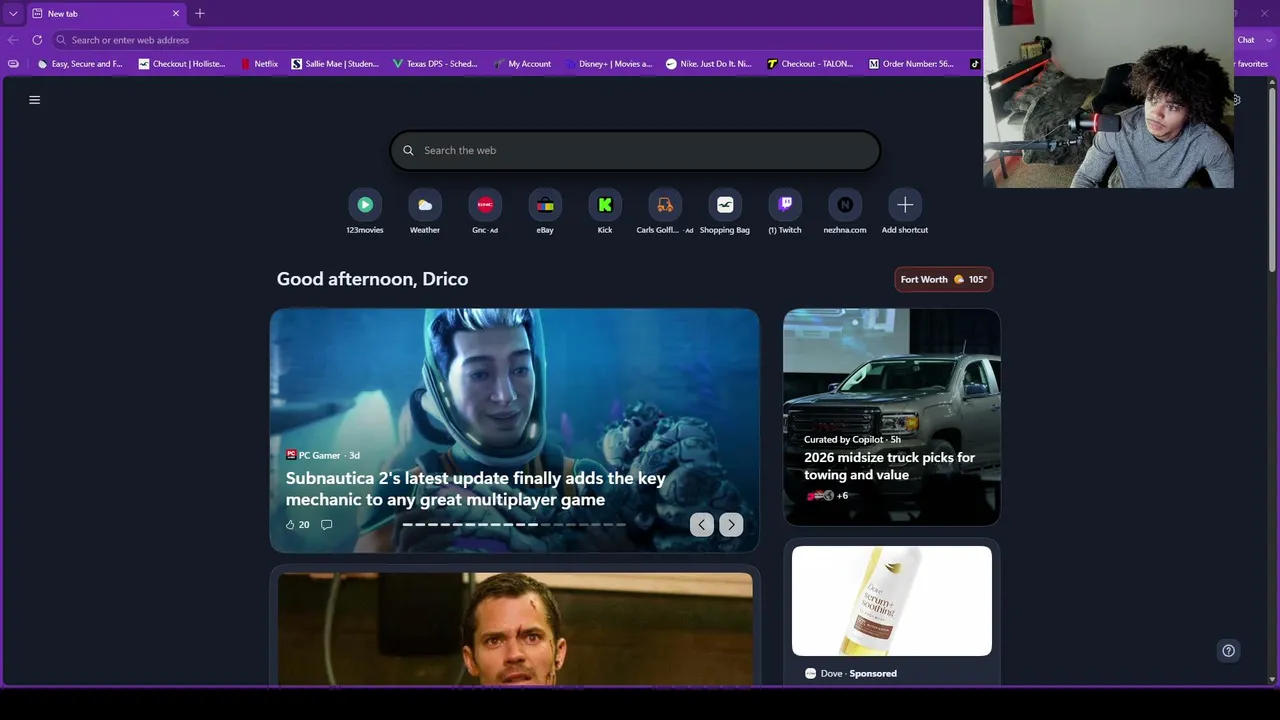
Task: Open the article thumbnail of bloodied man
Action: click(515, 629)
